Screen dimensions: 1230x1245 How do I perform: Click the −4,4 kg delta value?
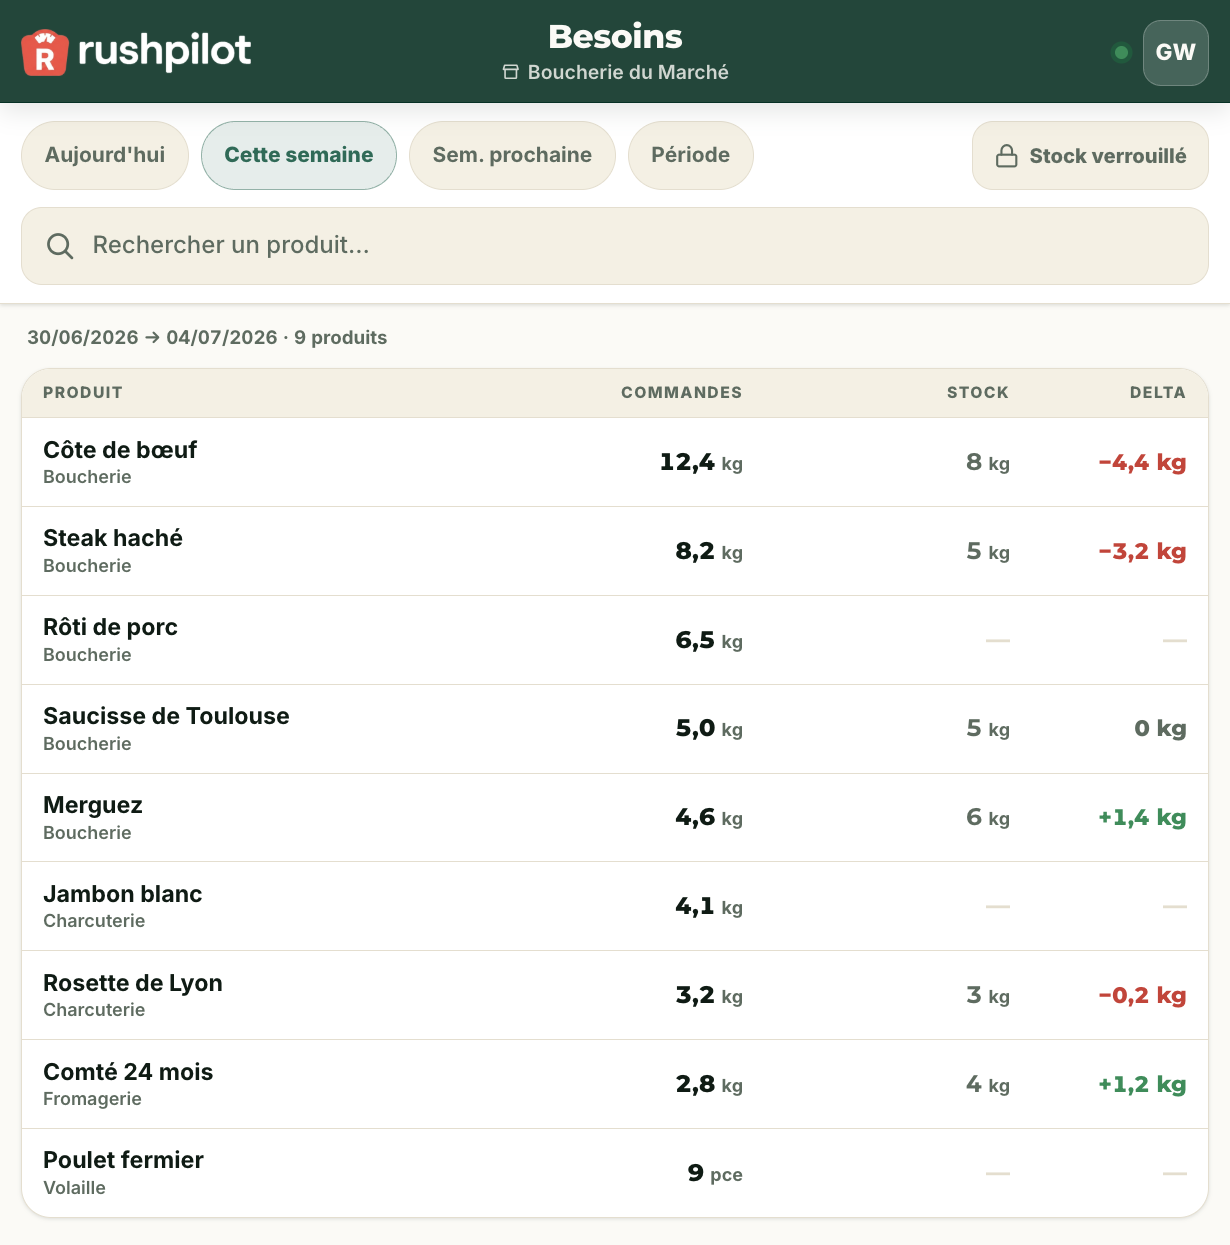point(1142,463)
